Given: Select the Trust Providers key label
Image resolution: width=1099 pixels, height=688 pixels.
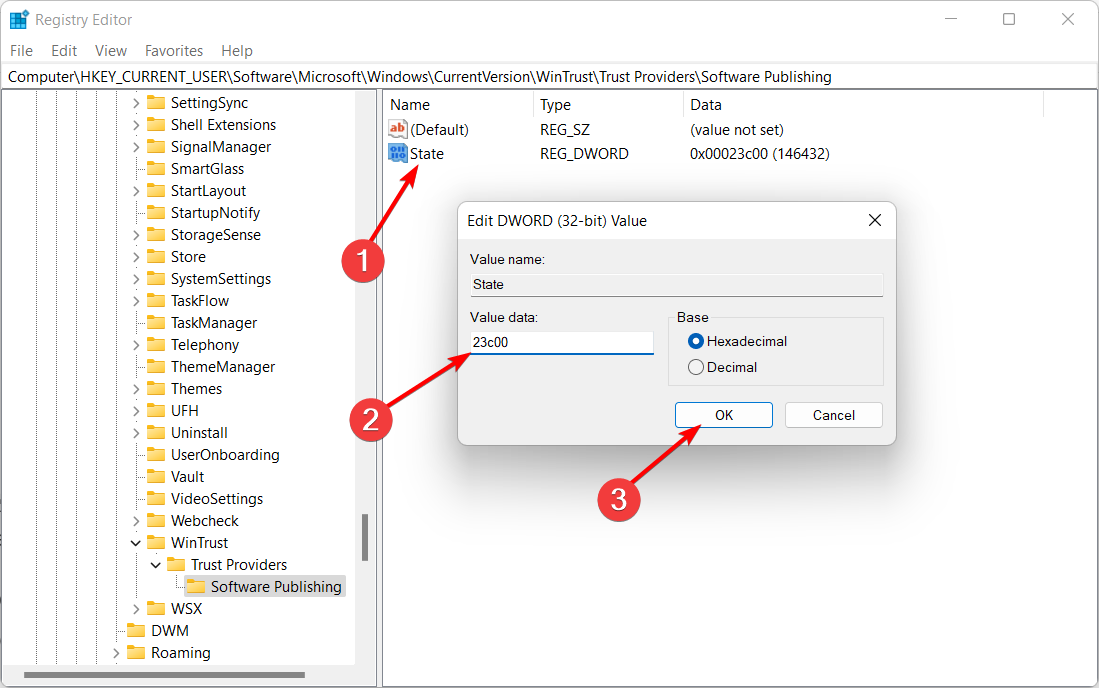Looking at the screenshot, I should tap(239, 565).
